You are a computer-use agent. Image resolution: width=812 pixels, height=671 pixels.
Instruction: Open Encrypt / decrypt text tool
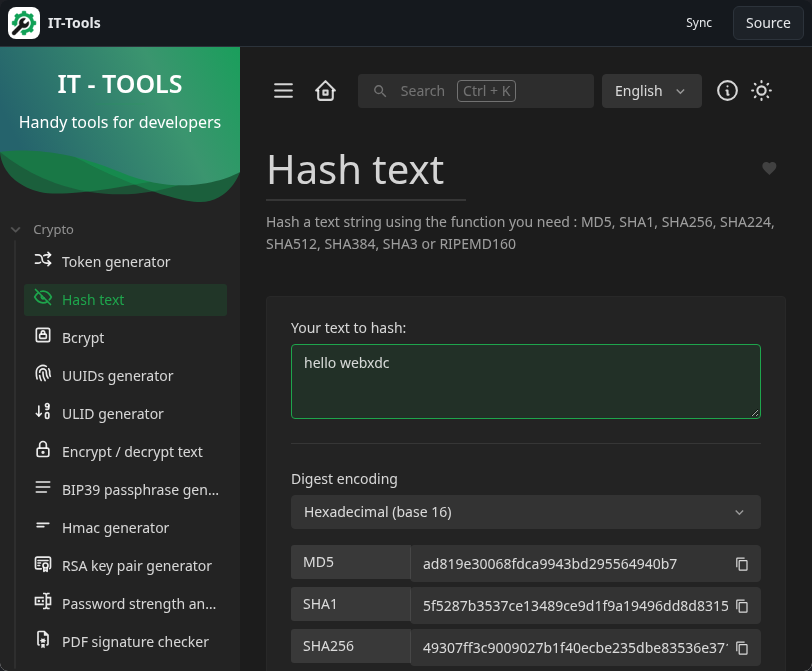[125, 452]
